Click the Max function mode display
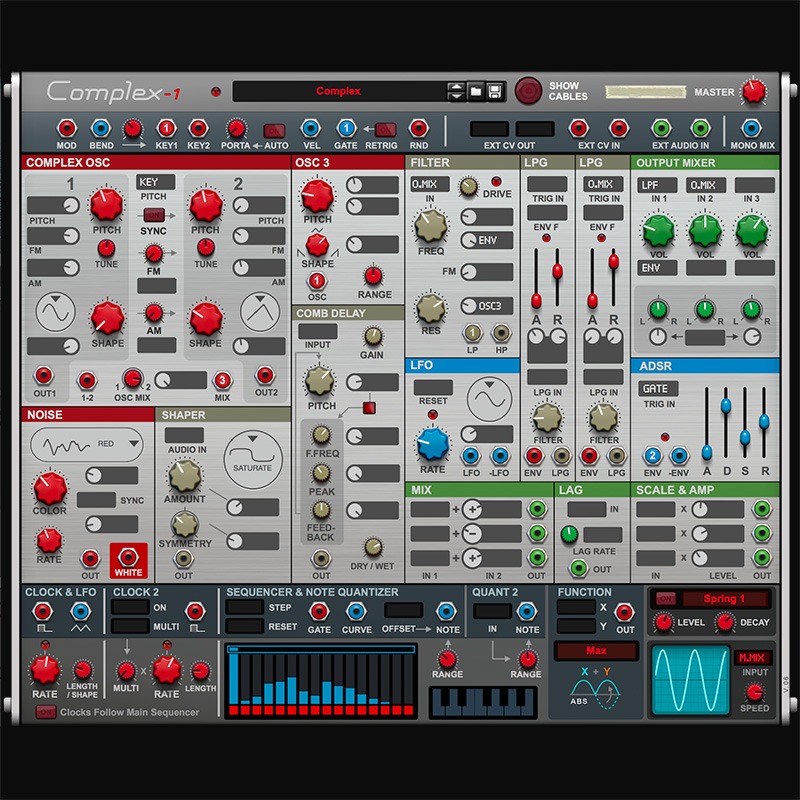 pyautogui.click(x=596, y=651)
